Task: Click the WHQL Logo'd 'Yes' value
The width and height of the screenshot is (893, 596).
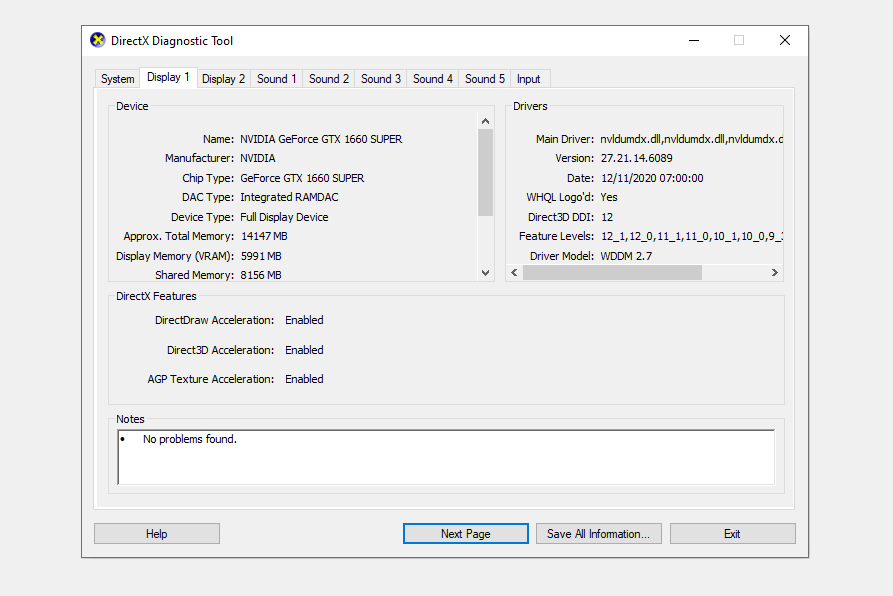Action: 609,198
